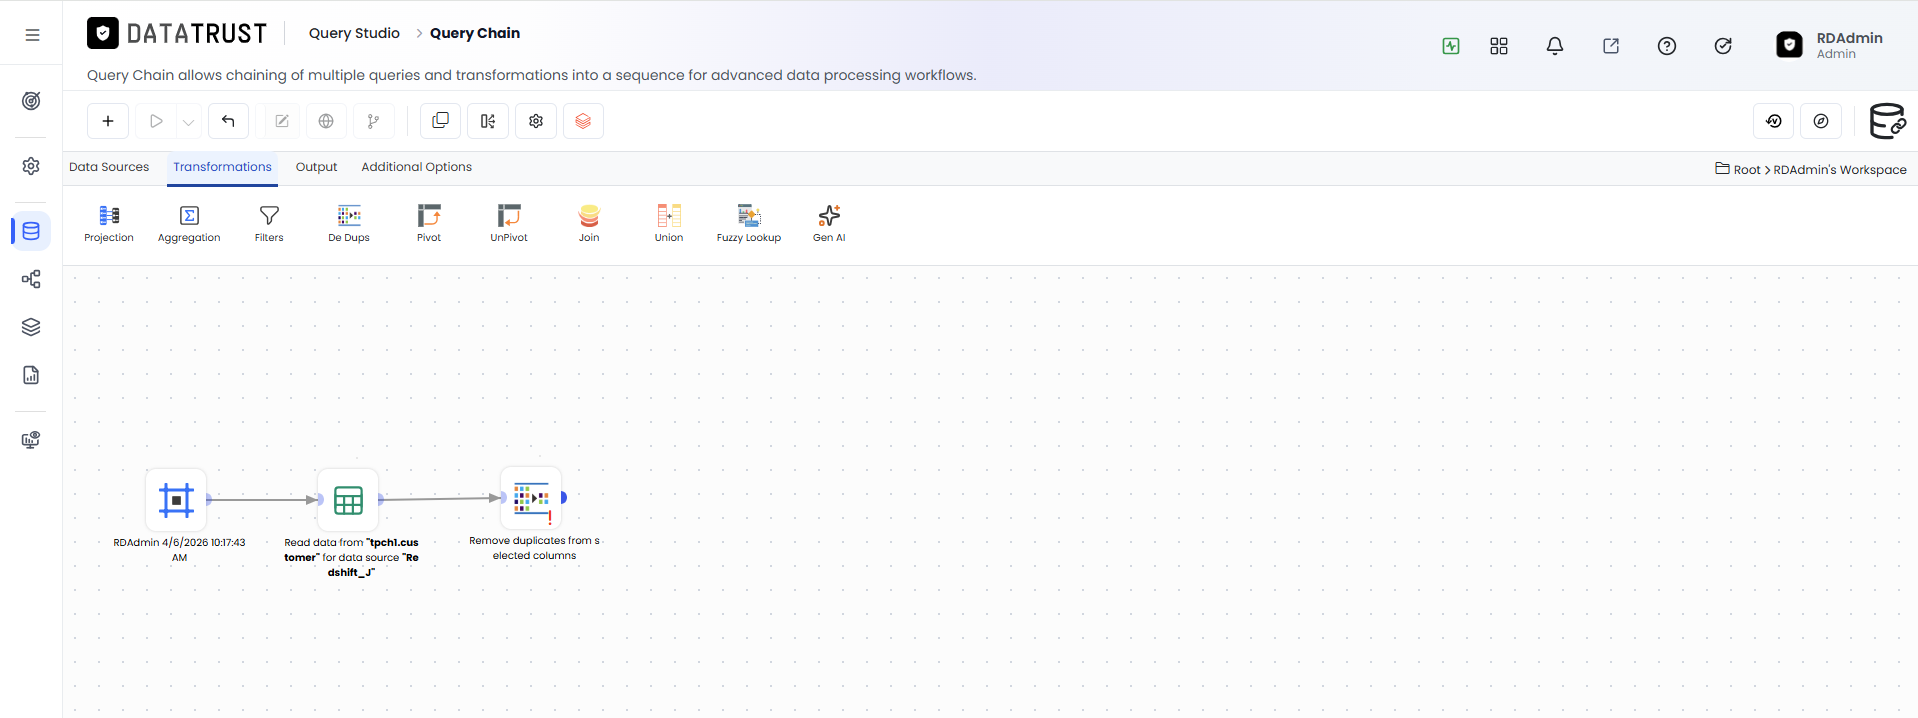Choose the Filters transformation

tap(269, 223)
